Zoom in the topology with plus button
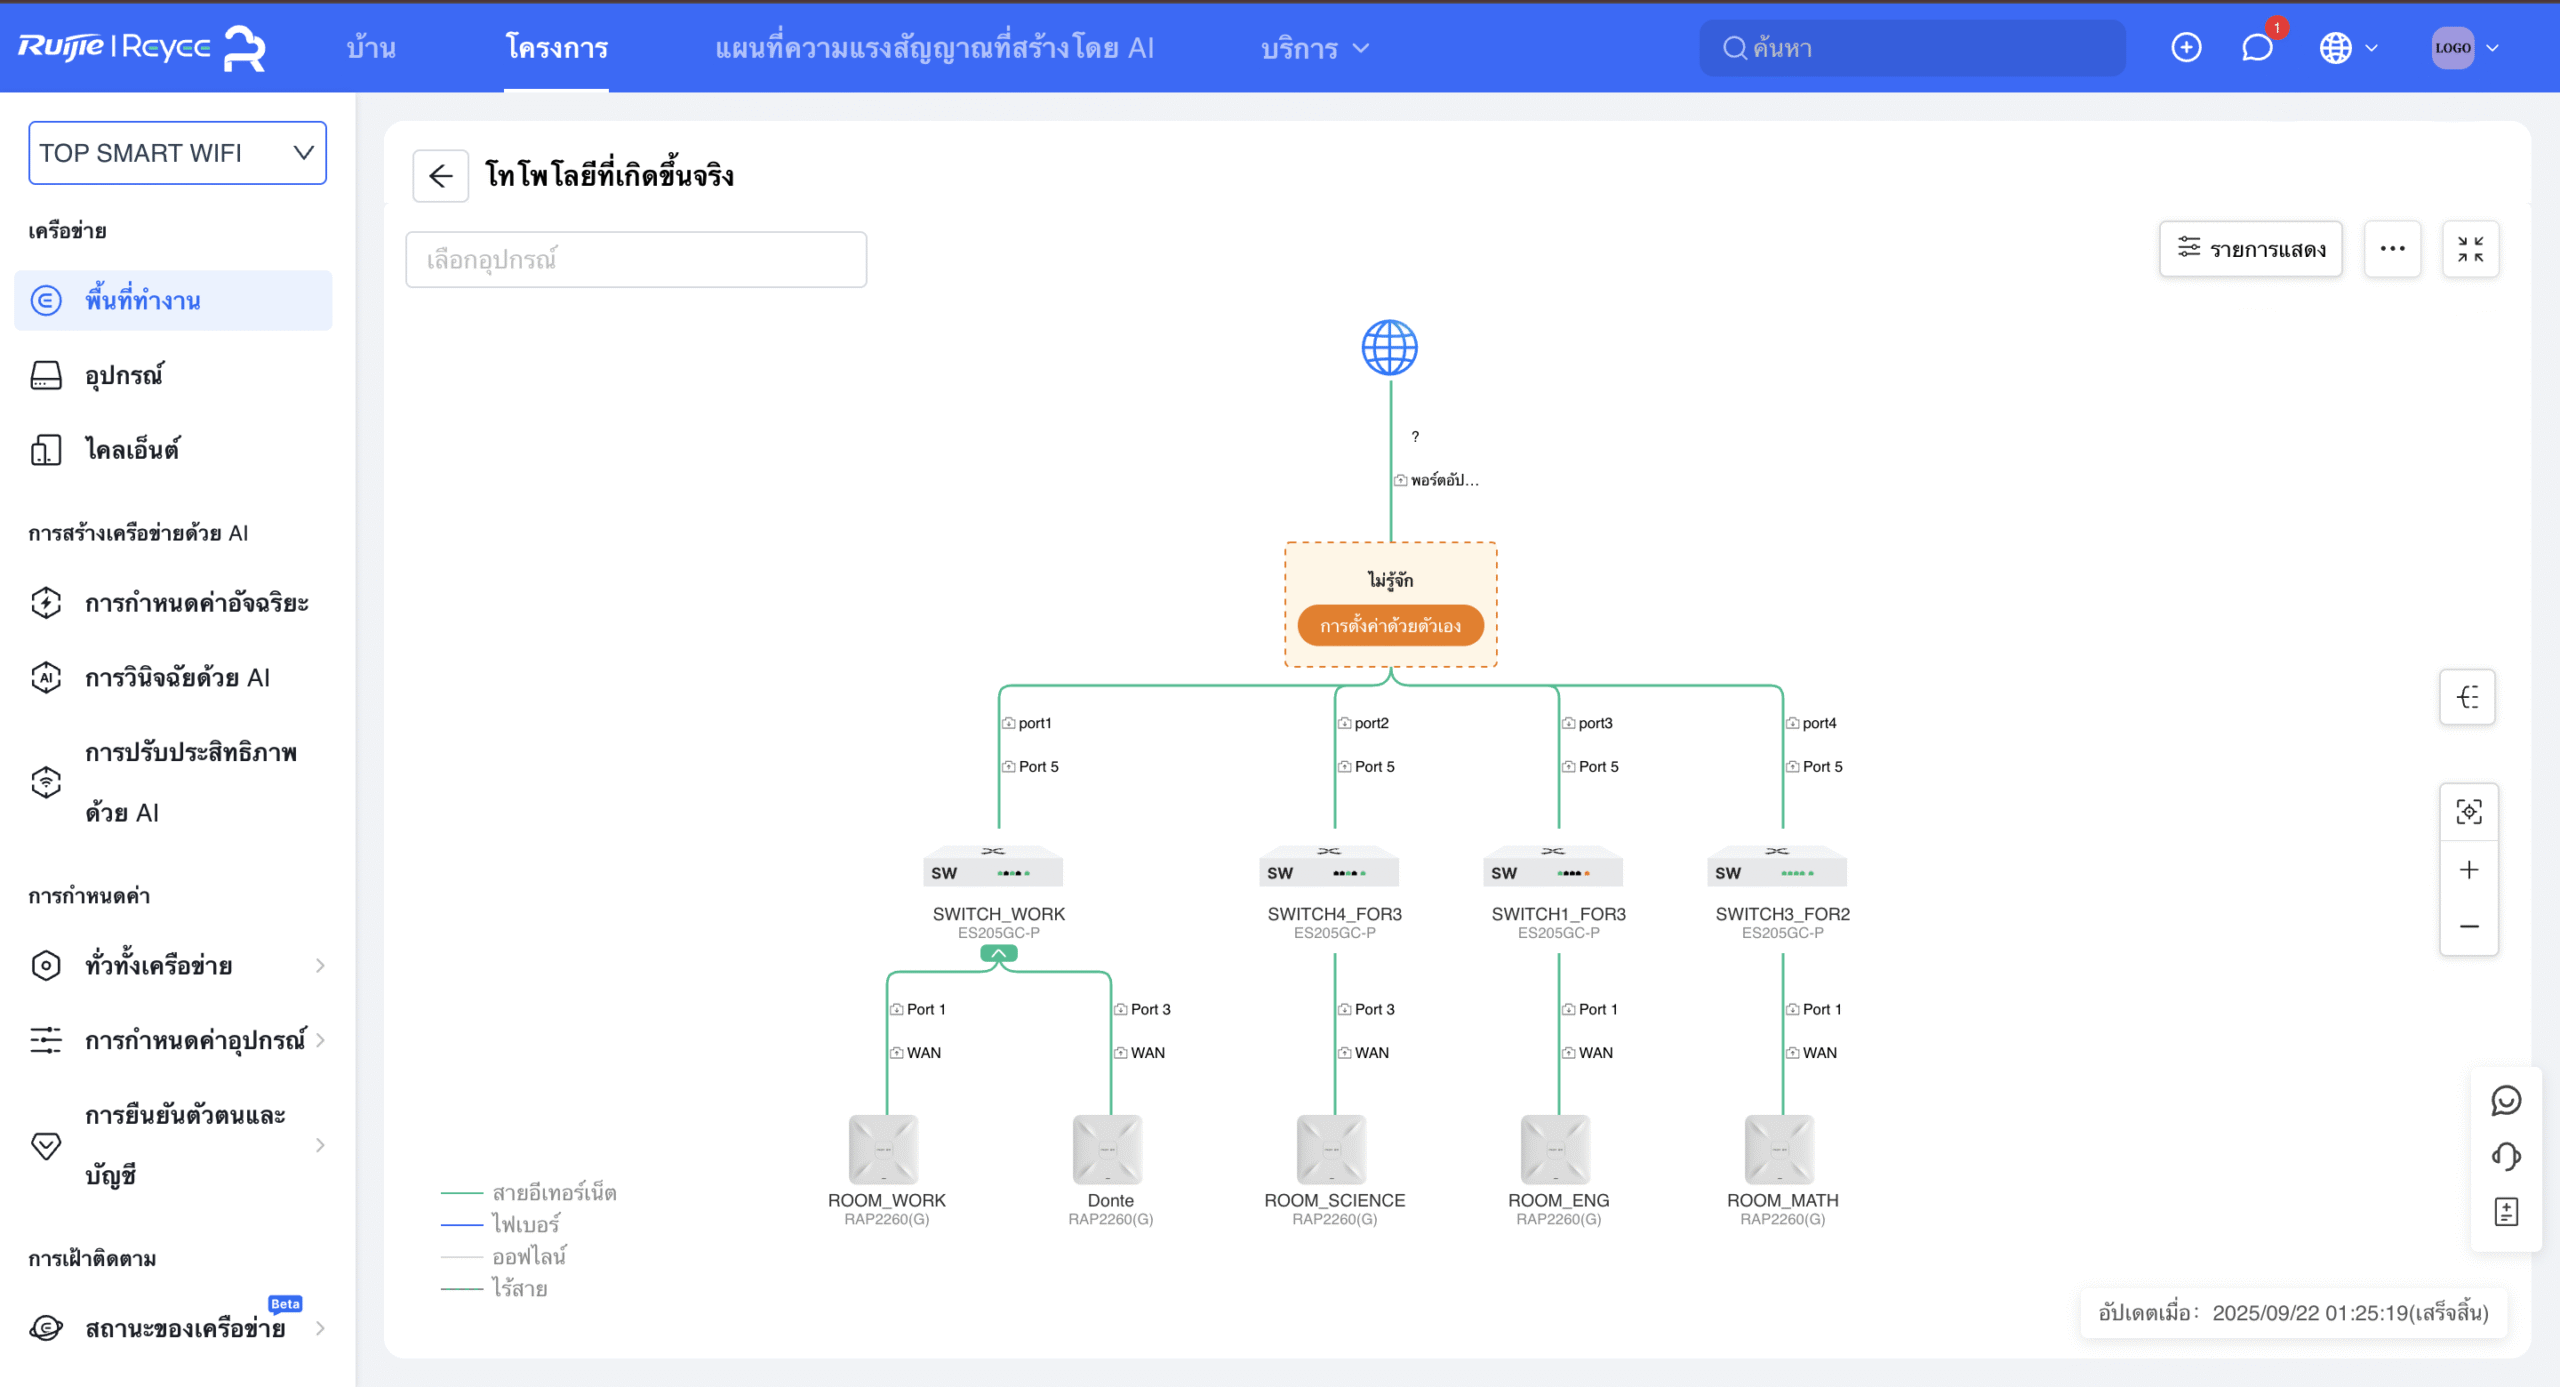2560x1387 pixels. 2468,869
